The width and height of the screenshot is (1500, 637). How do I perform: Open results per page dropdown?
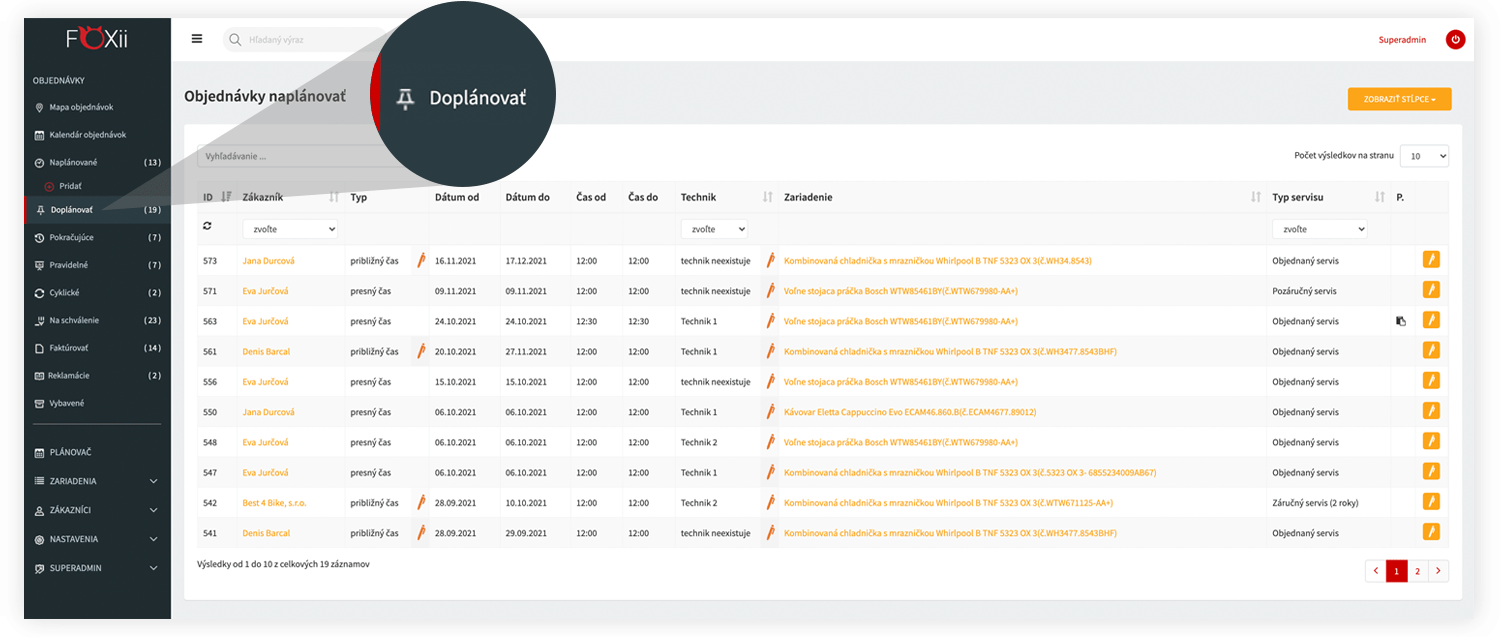coord(1424,156)
